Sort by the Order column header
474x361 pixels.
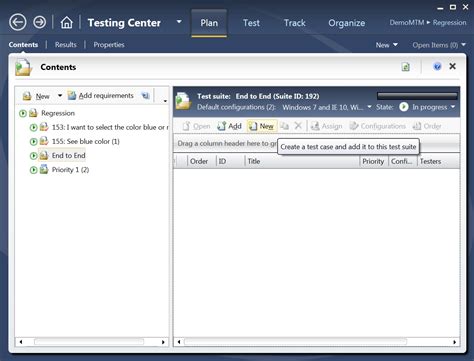202,161
